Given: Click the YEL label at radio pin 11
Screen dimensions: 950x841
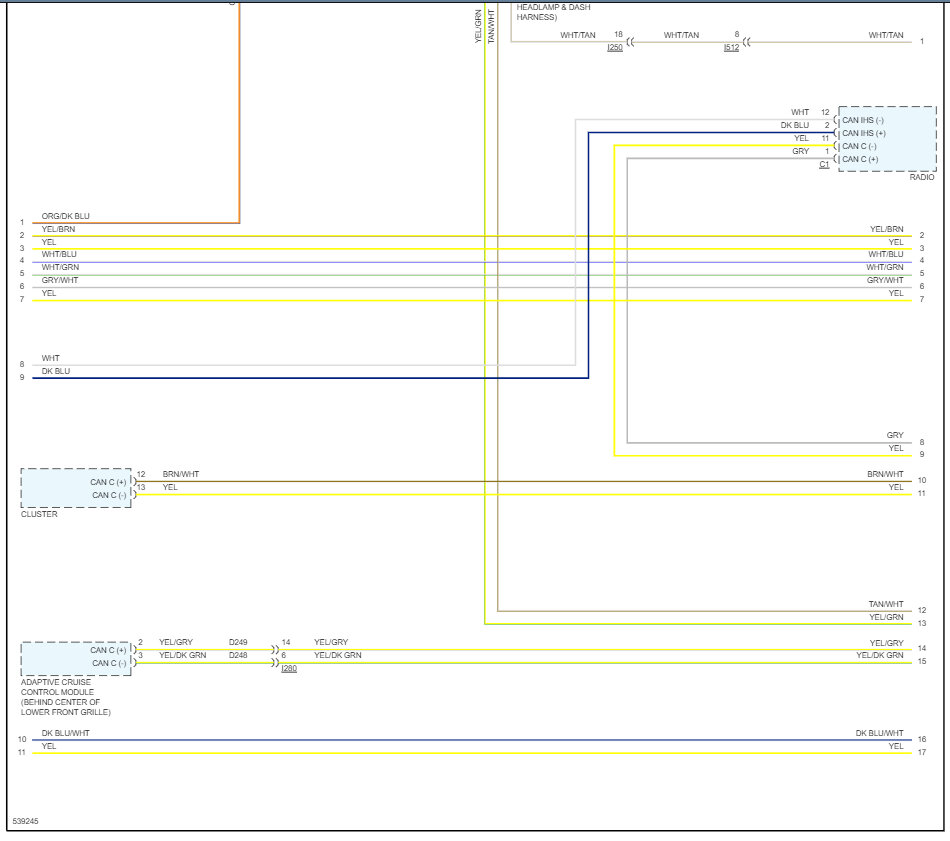Looking at the screenshot, I should click(801, 138).
